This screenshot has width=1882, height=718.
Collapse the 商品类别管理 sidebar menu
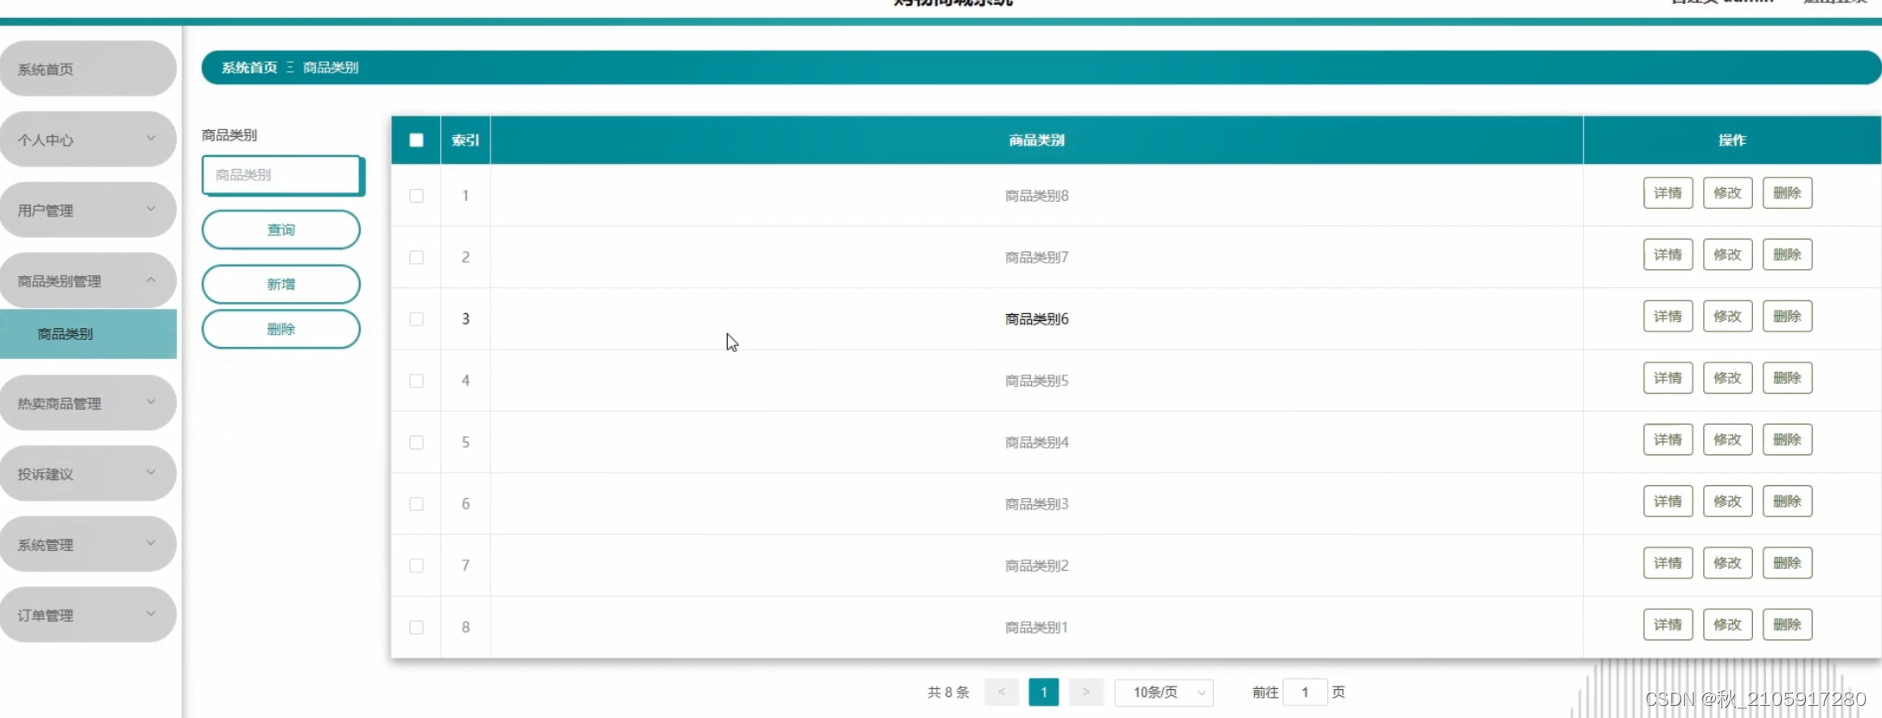(88, 281)
